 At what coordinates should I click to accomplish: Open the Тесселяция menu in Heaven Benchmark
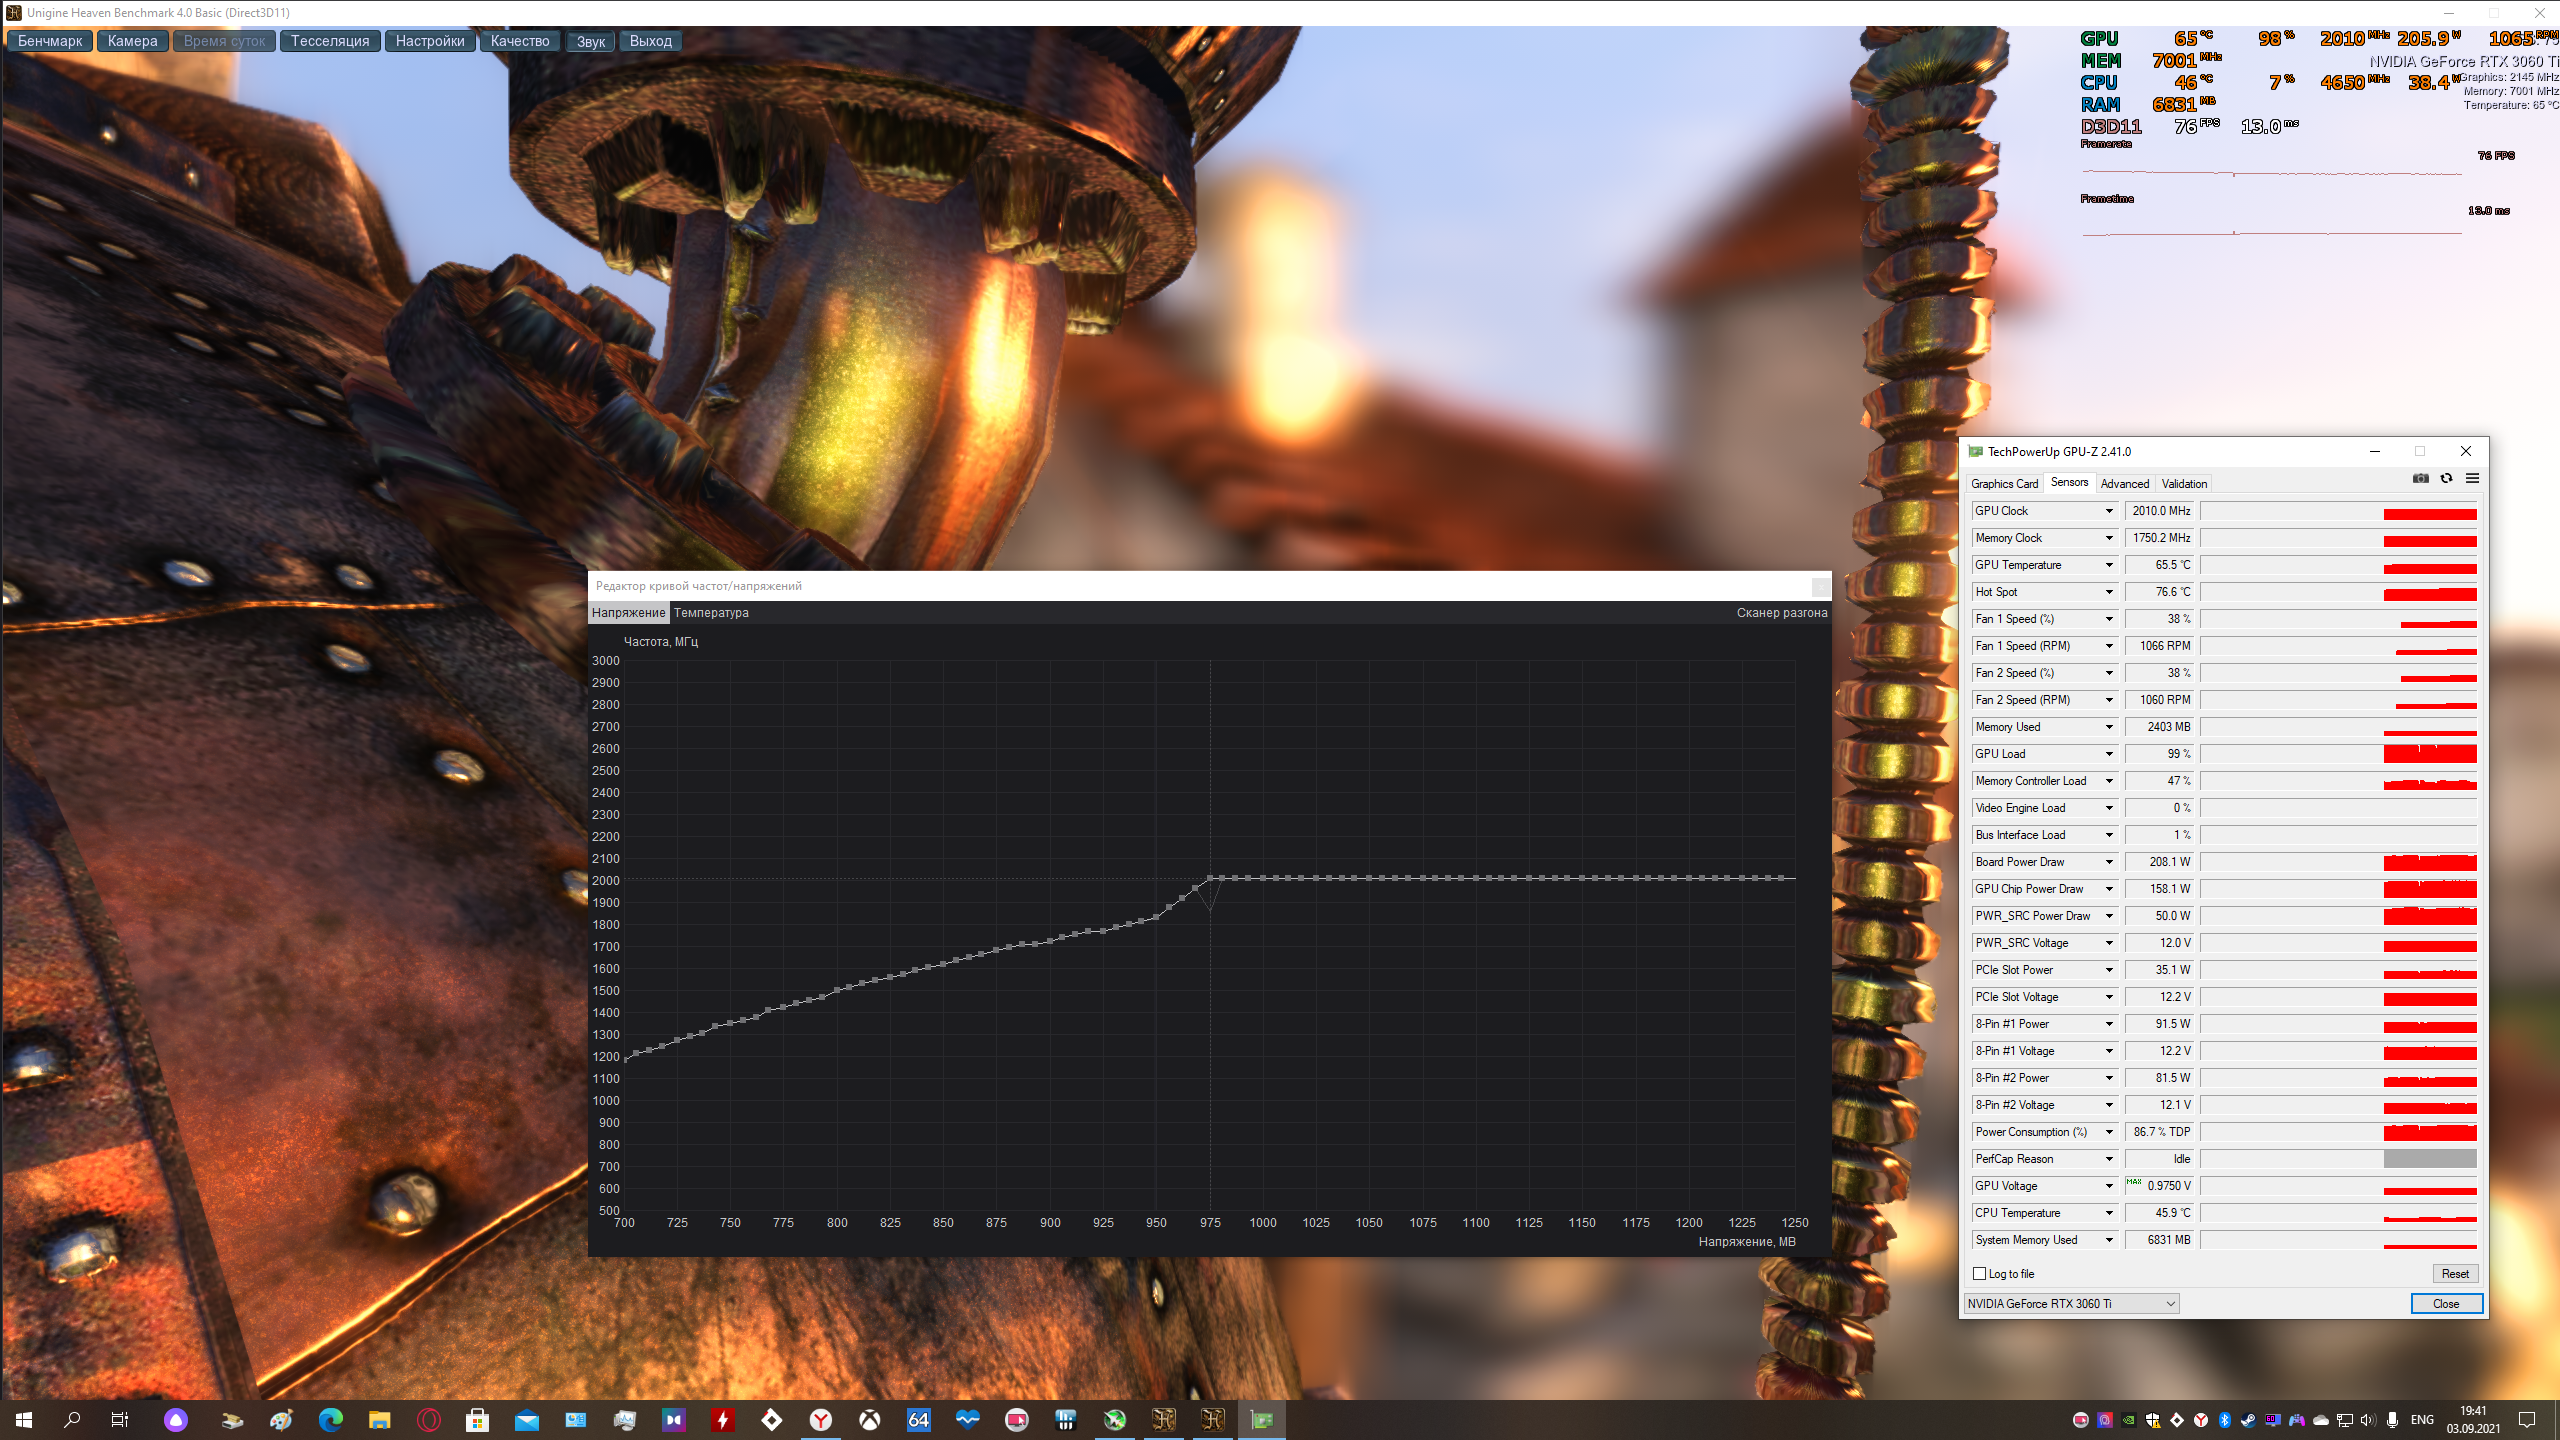pos(330,41)
